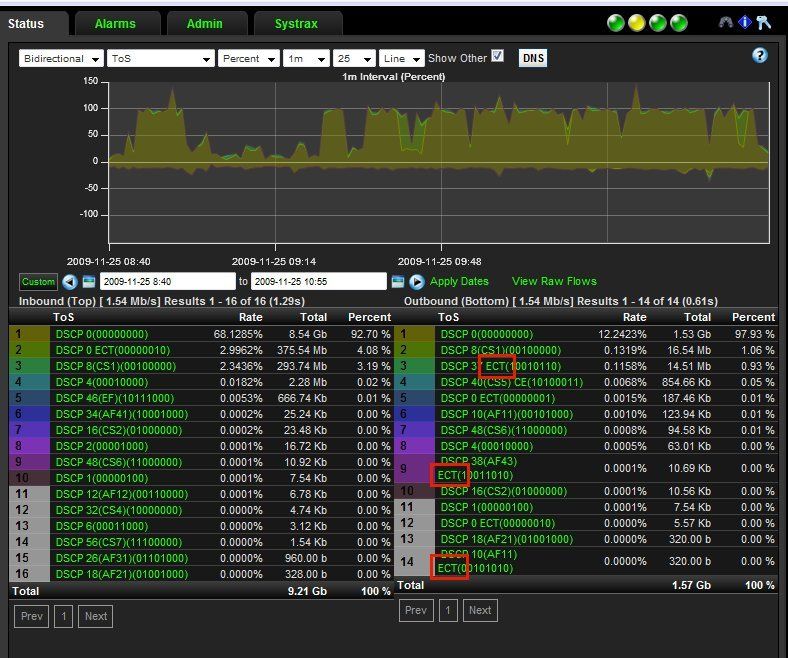Open inbound DSCP 0(00000000) entry
Viewport: 788px width, 658px height.
tap(102, 334)
